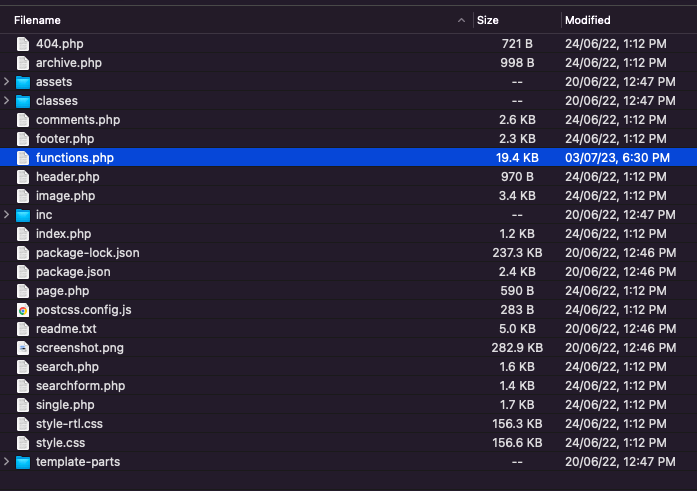The height and width of the screenshot is (491, 697).
Task: Click the searchform.php file icon
Action: tap(23, 386)
